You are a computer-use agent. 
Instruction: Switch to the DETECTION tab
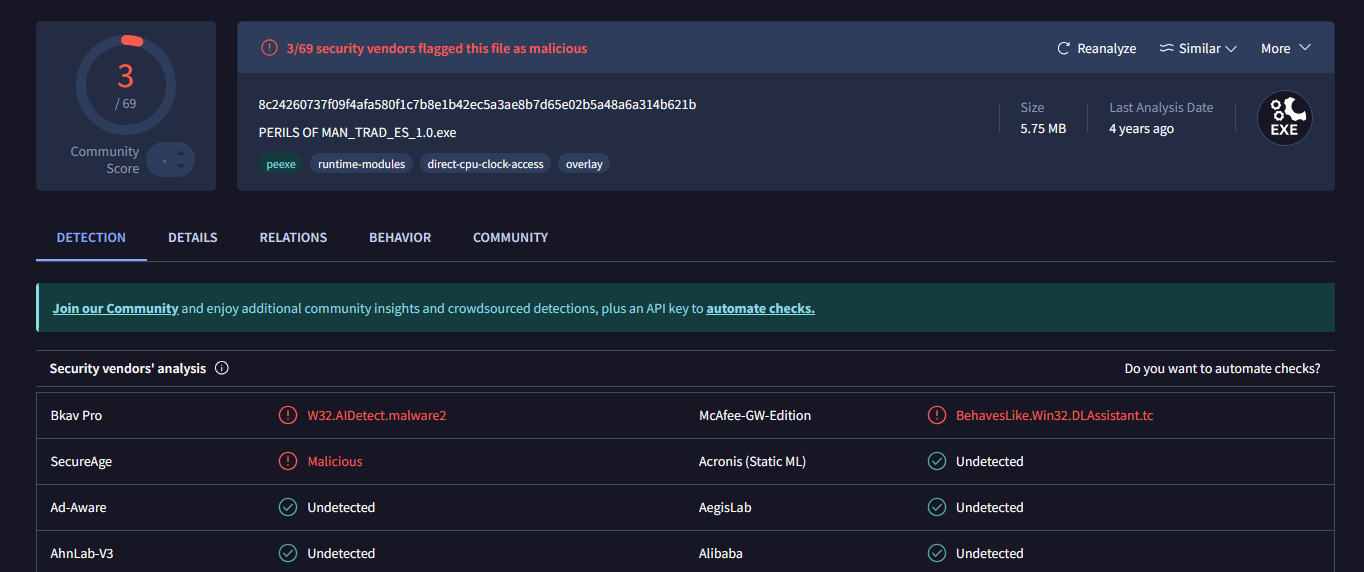(x=91, y=238)
